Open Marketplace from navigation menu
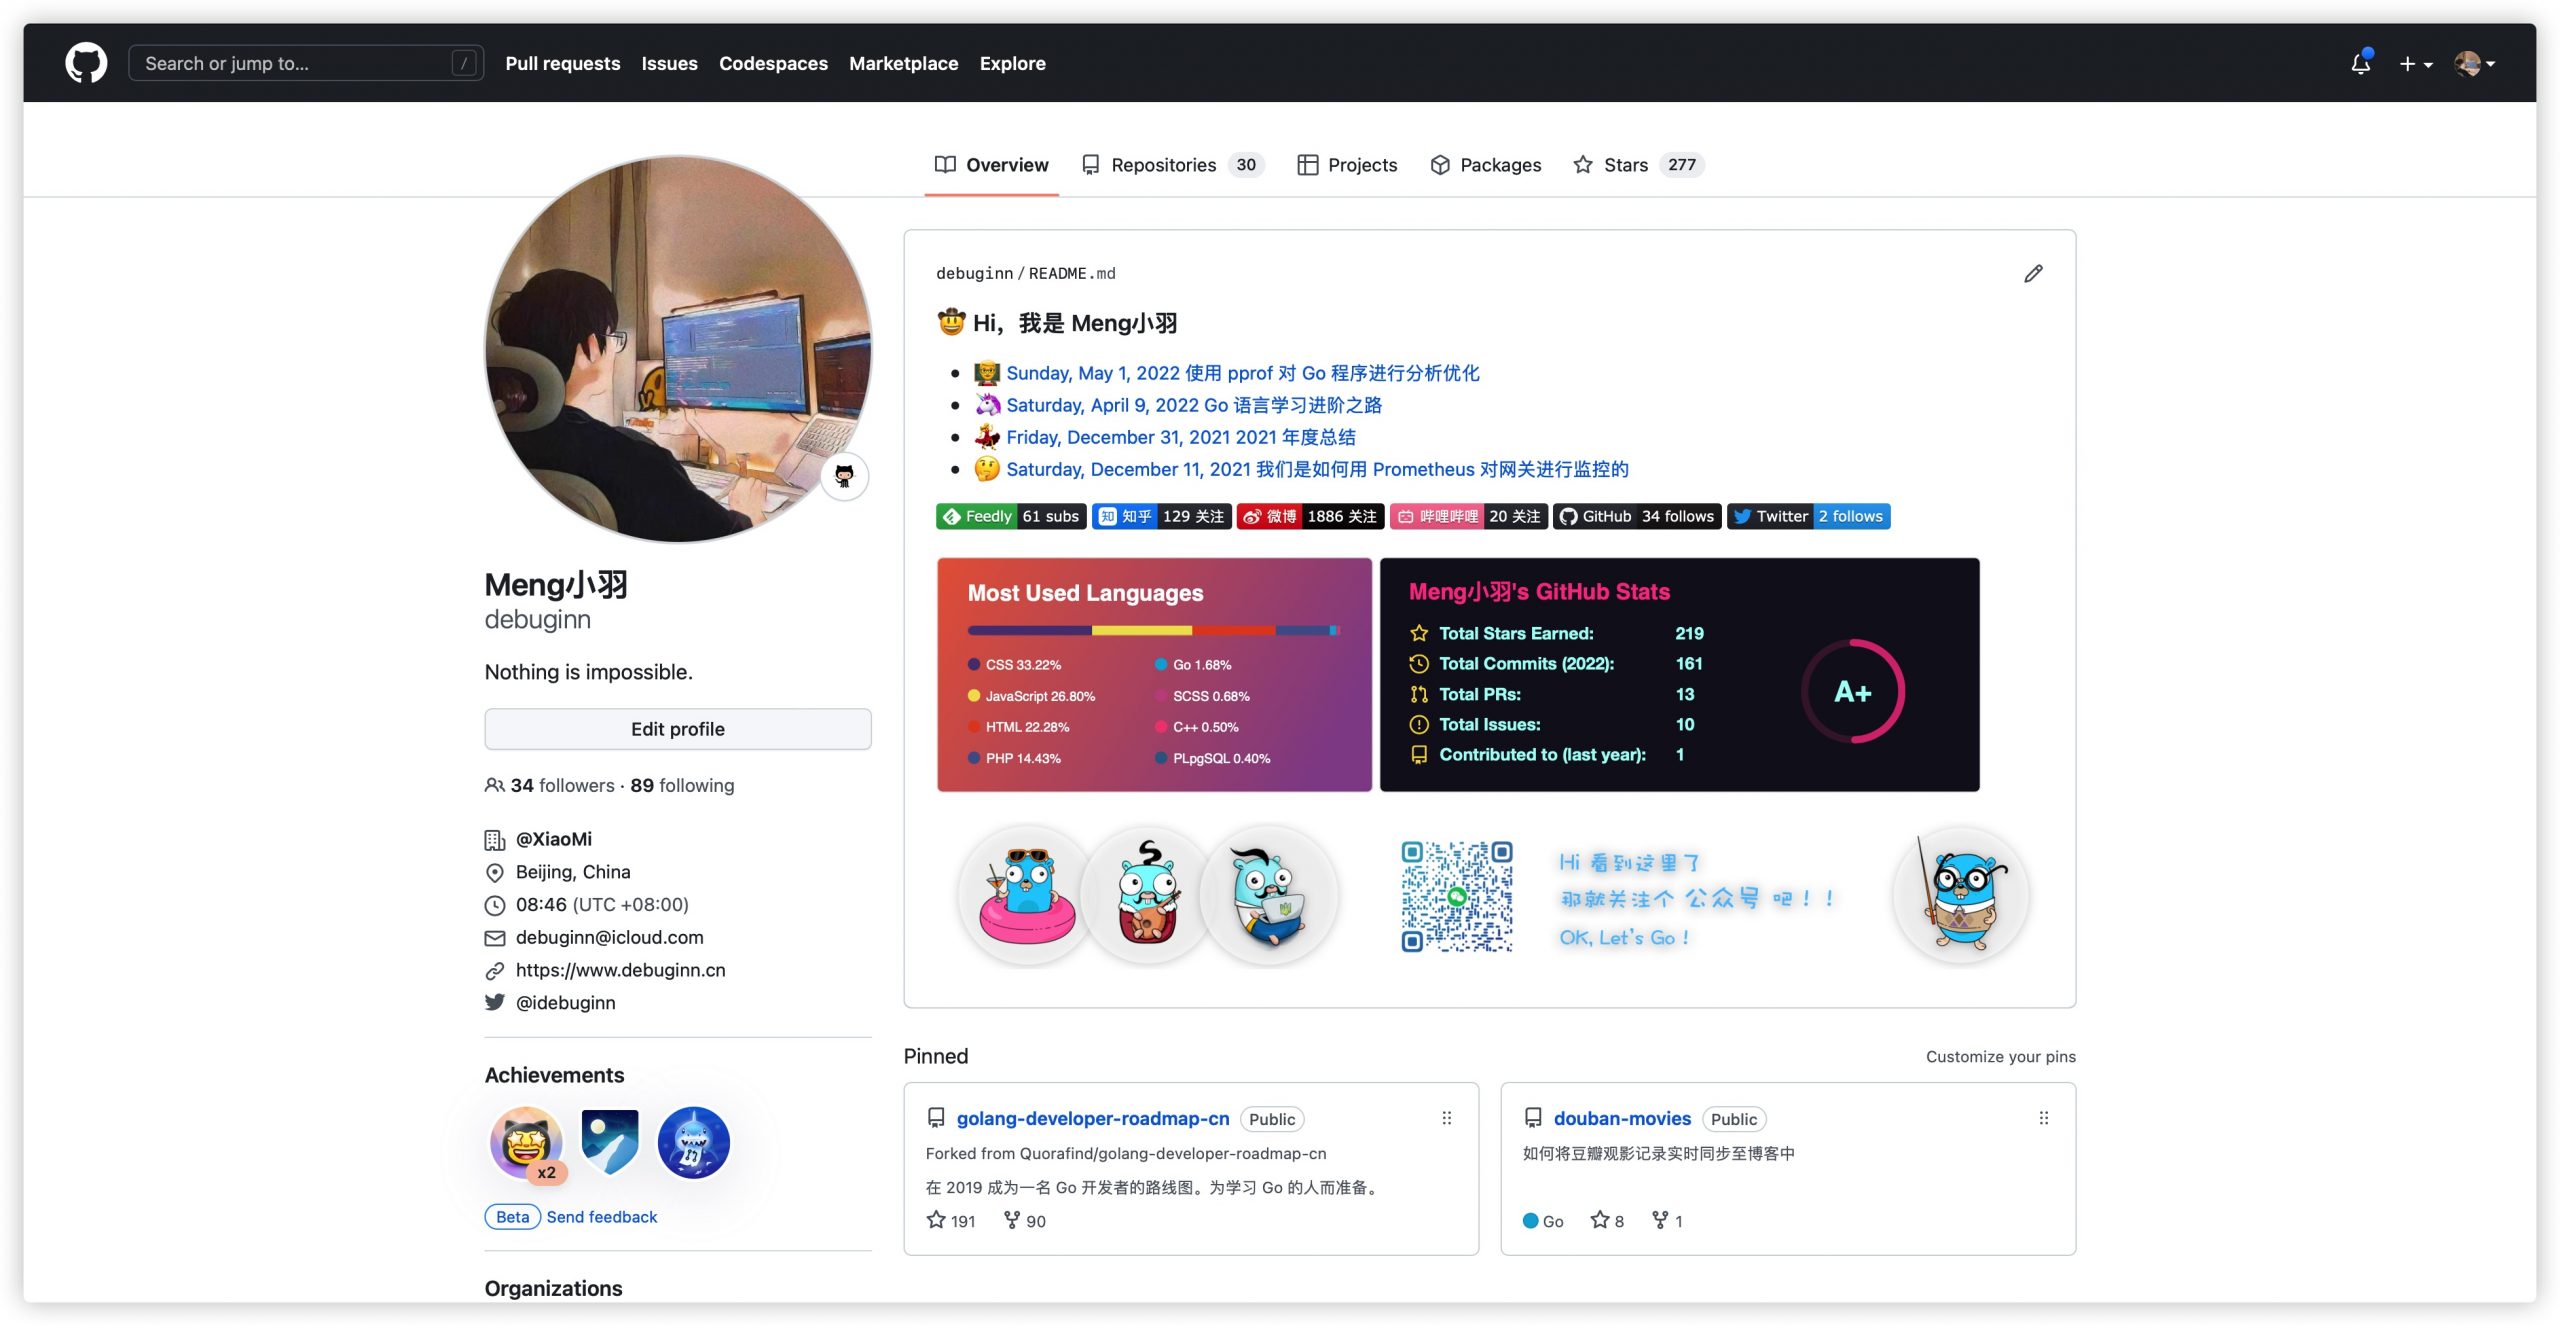 point(903,63)
